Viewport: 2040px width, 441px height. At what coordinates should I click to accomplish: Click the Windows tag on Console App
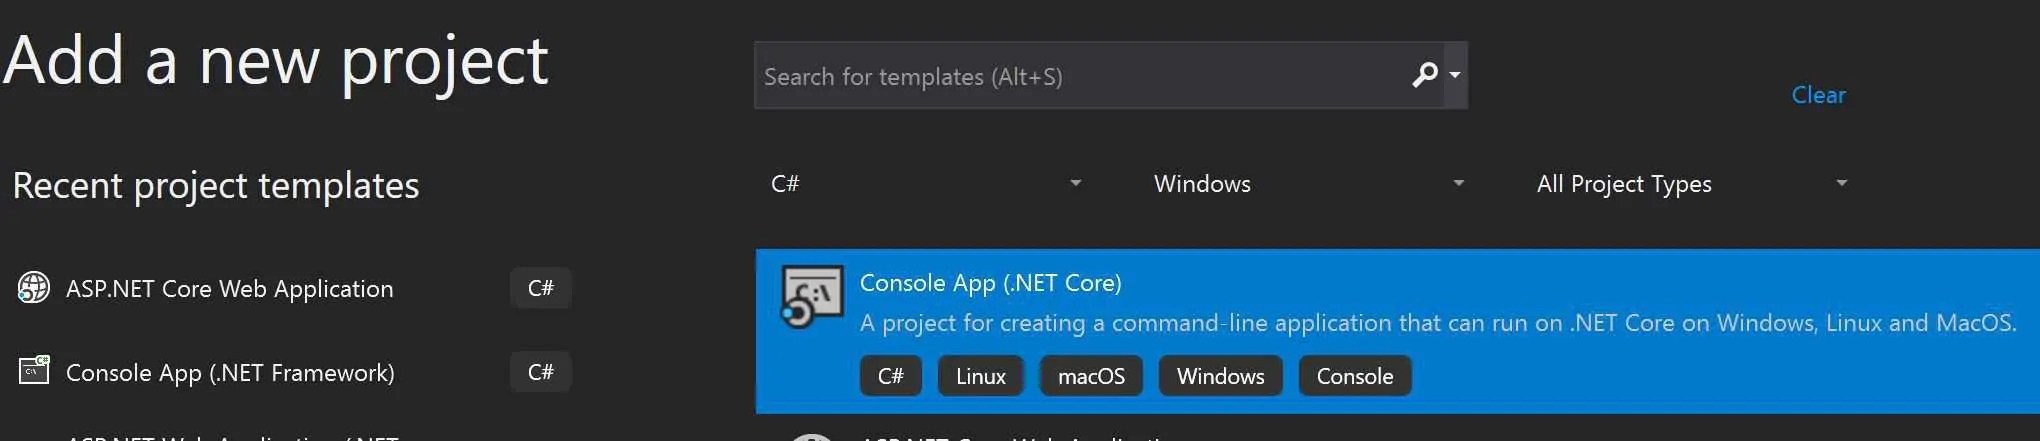point(1220,376)
